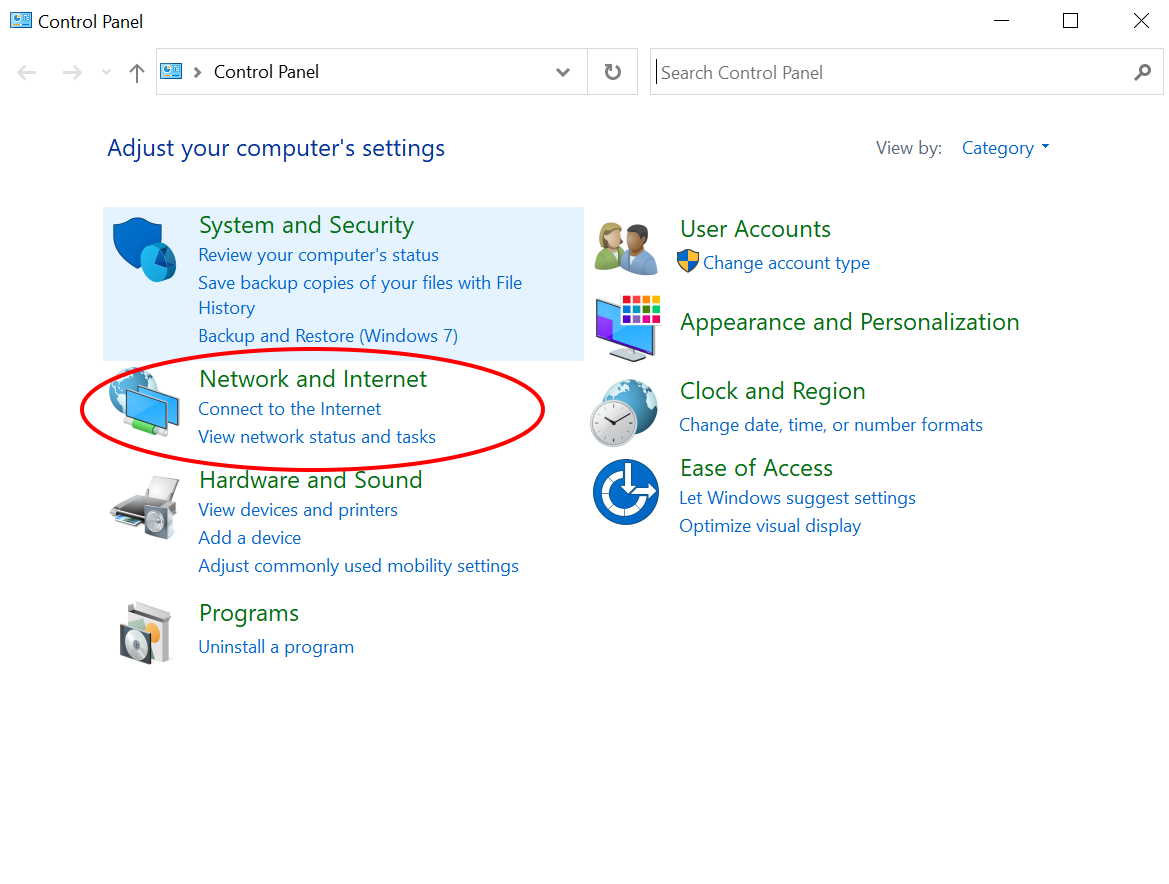This screenshot has height=884, width=1169.
Task: Open the address bar history dropdown
Action: 563,73
